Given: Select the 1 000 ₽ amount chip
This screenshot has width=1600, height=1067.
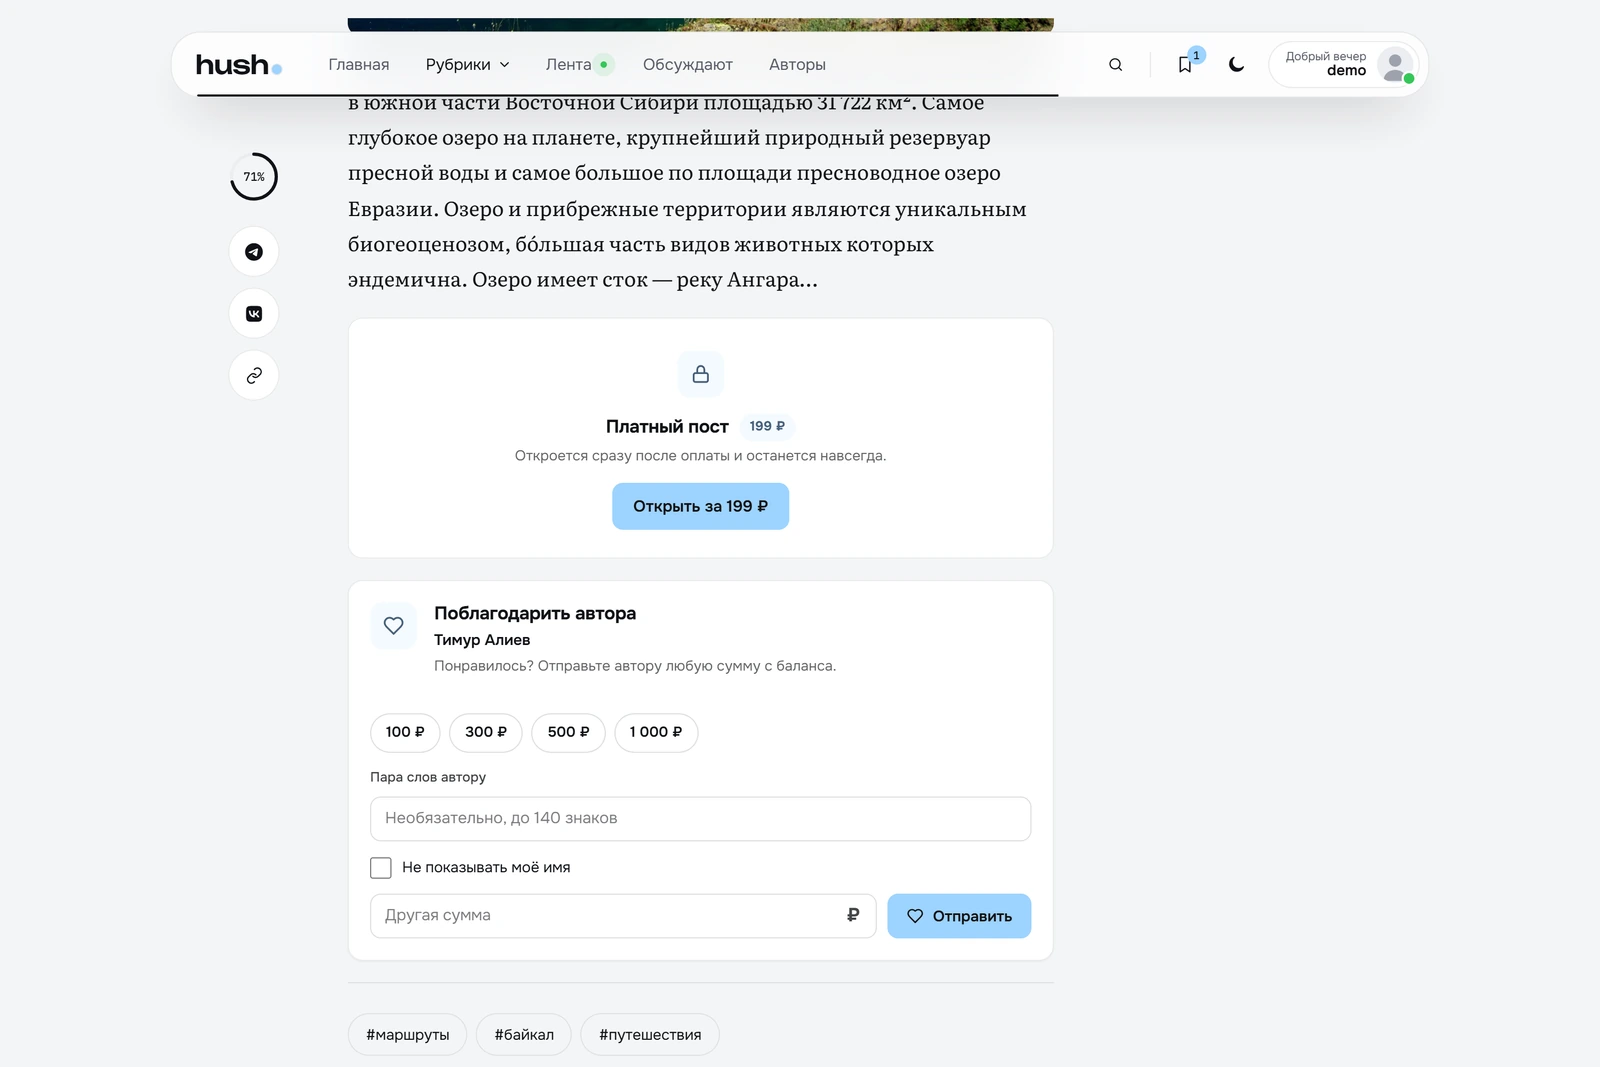Looking at the screenshot, I should point(656,733).
